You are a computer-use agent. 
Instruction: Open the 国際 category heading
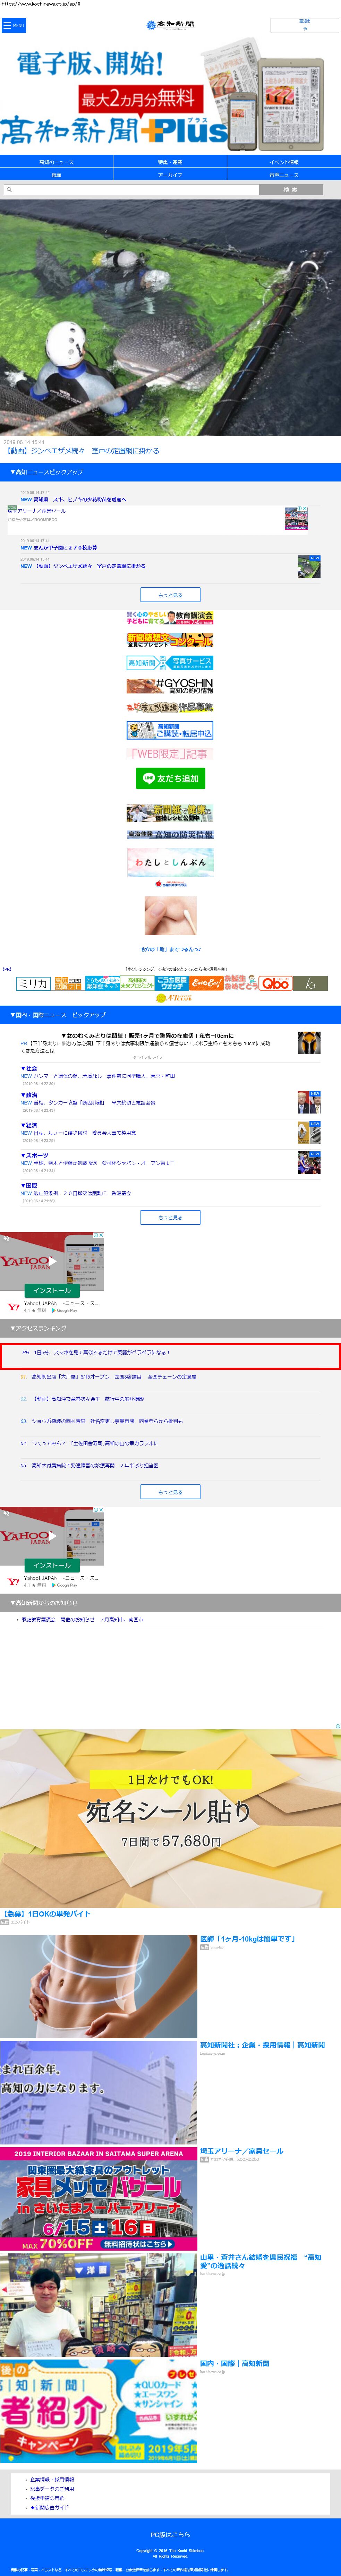[29, 1185]
